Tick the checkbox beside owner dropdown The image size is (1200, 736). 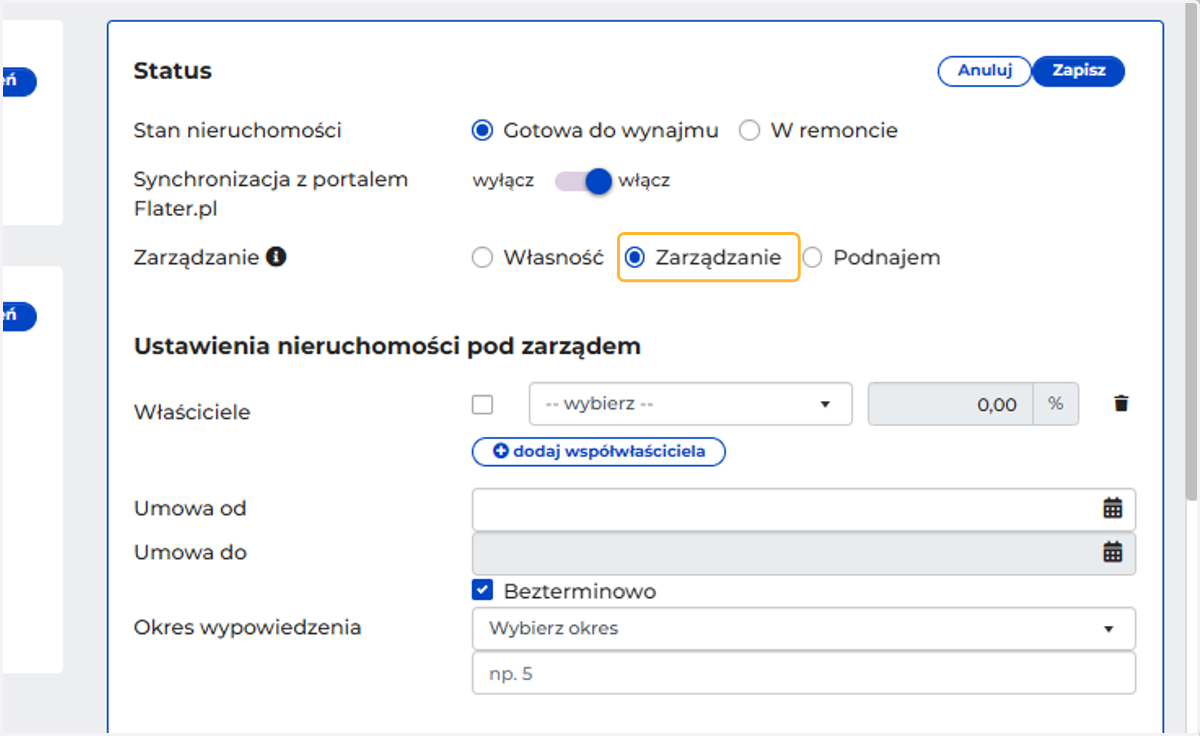pyautogui.click(x=482, y=405)
